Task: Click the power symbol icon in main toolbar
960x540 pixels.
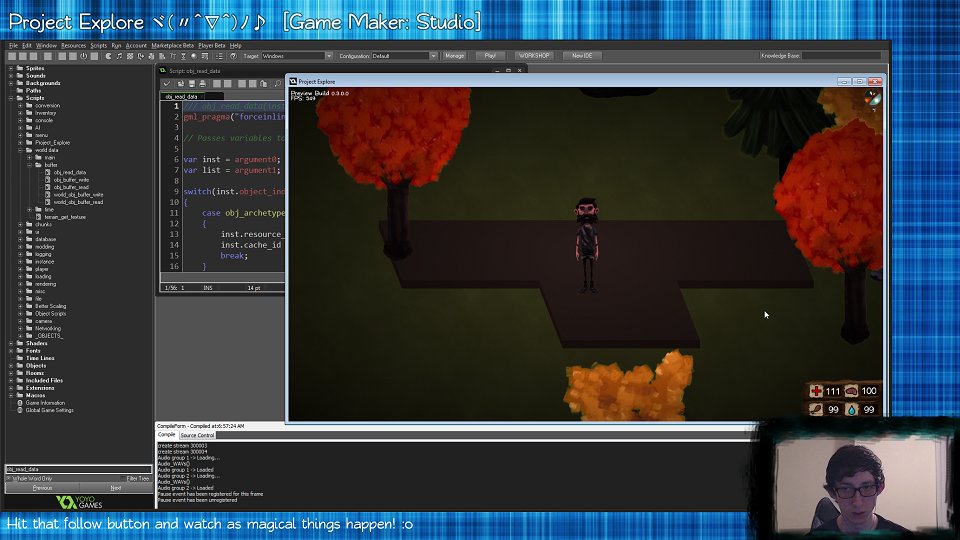Action: tap(83, 56)
